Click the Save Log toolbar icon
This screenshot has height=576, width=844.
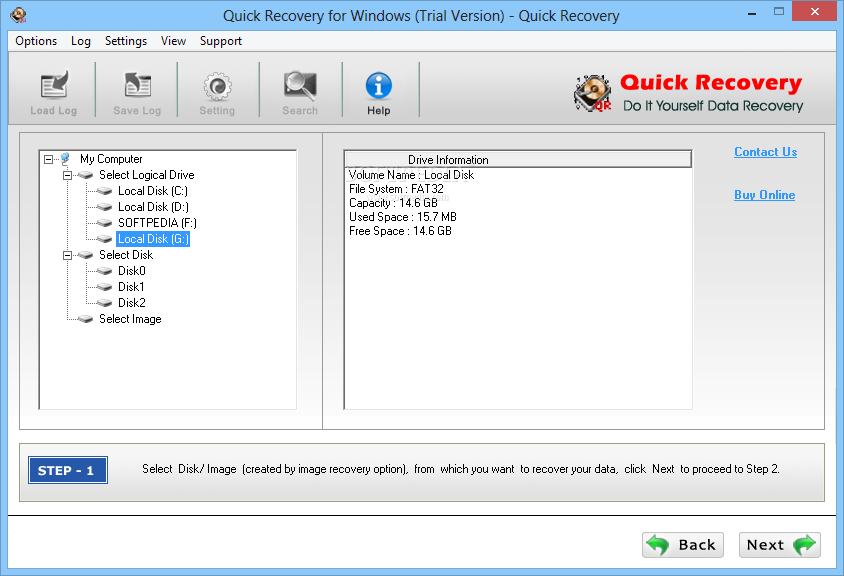(x=137, y=85)
